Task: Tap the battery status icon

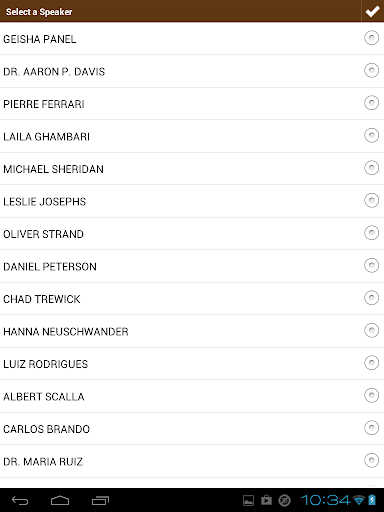Action: click(x=372, y=500)
